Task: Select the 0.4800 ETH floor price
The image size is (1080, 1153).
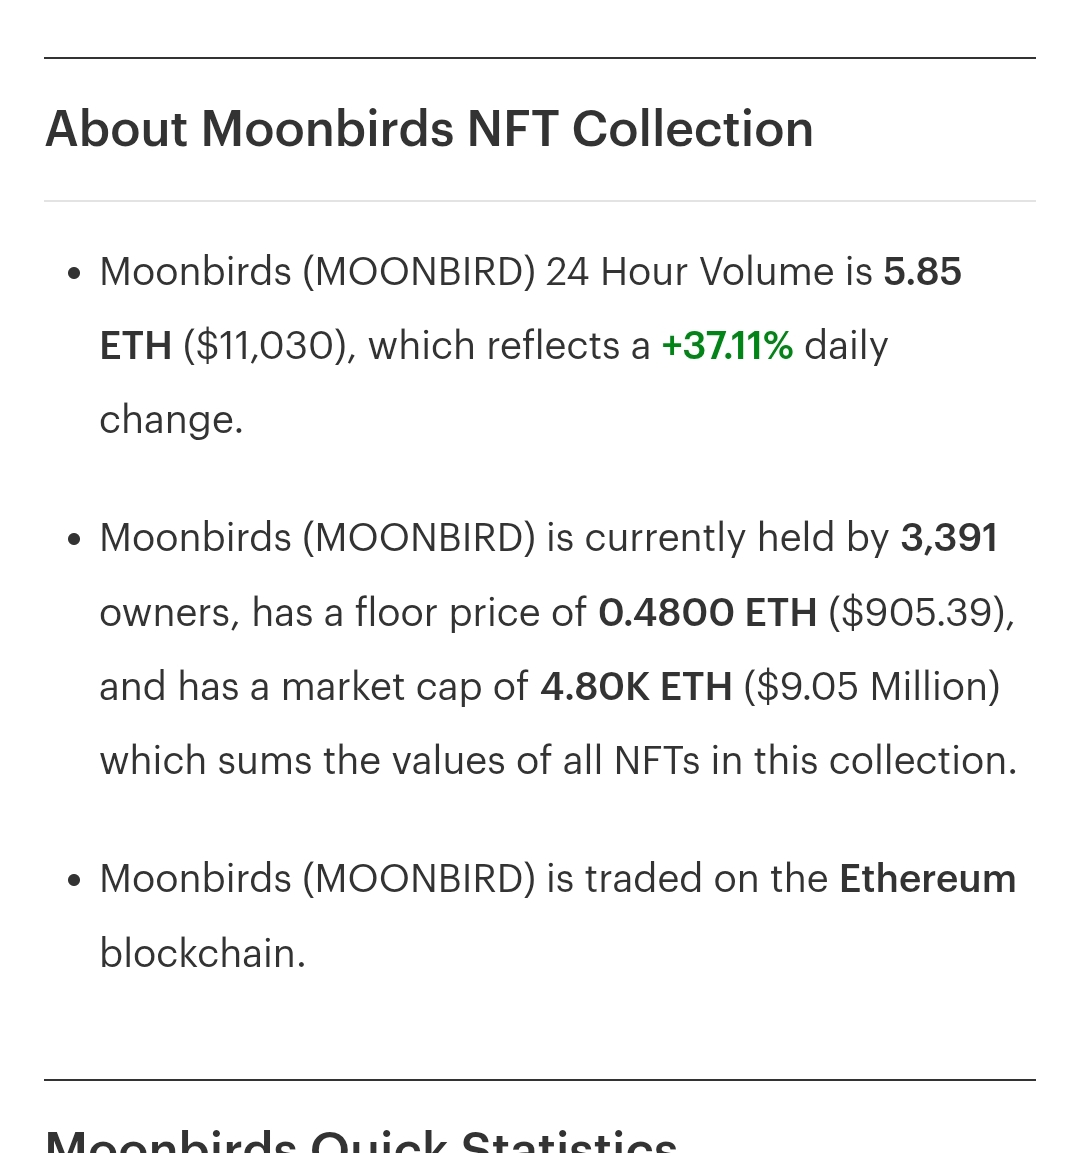Action: pos(707,613)
